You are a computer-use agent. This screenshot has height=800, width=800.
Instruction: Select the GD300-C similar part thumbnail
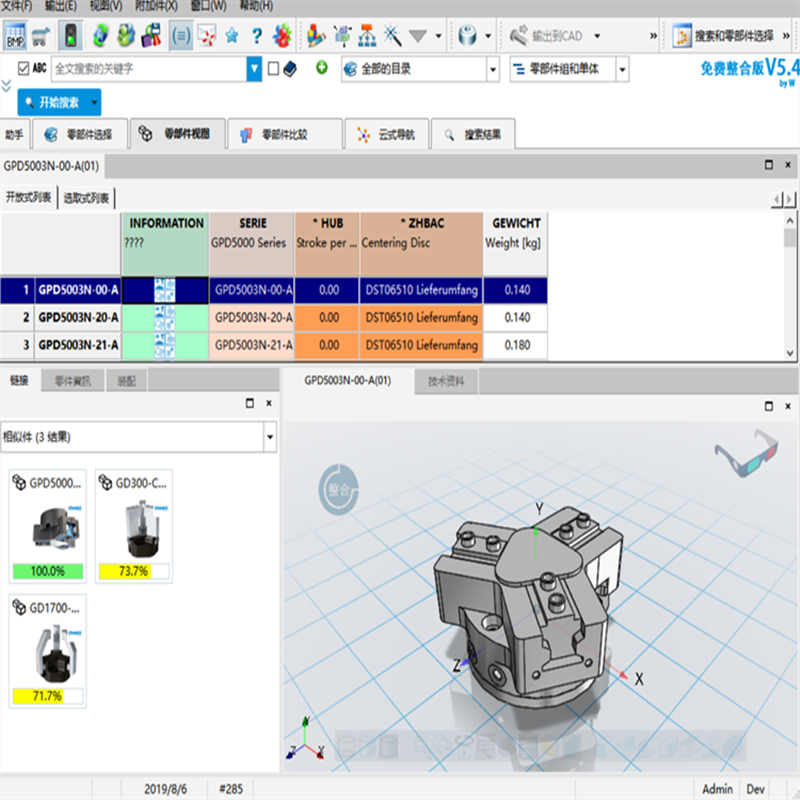pos(134,526)
